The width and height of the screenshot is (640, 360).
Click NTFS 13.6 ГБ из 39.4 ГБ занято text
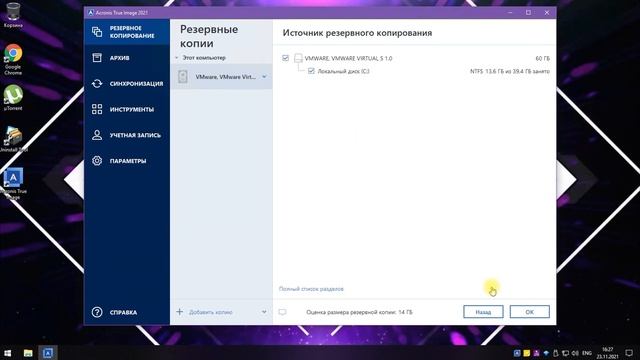point(510,71)
